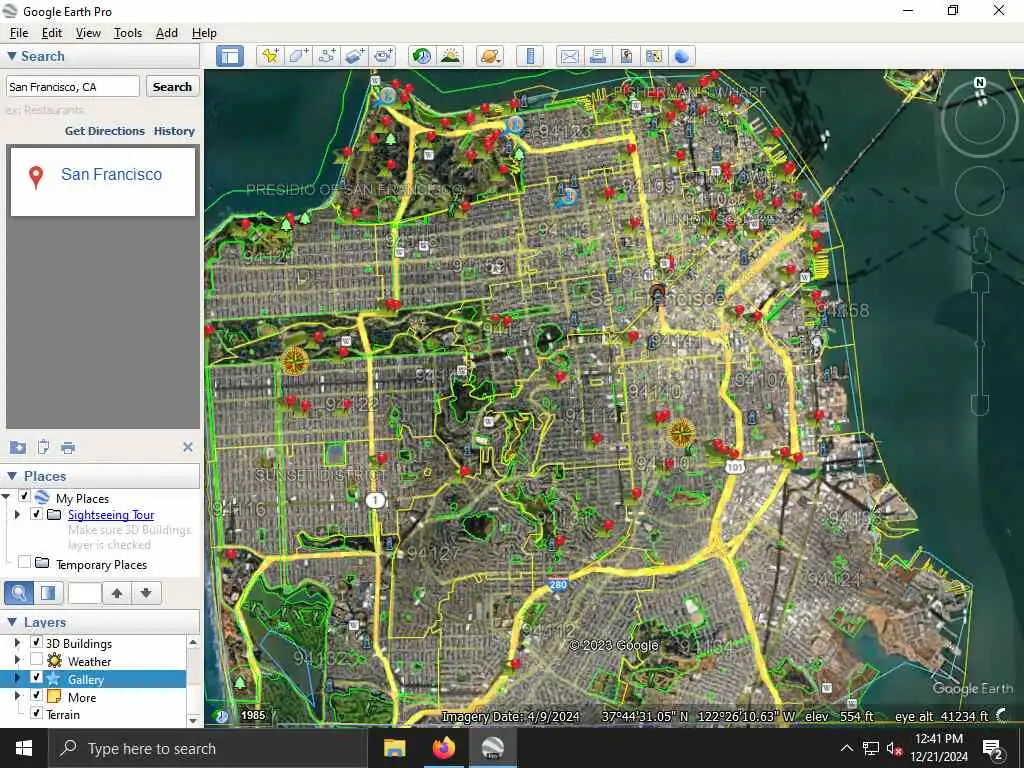1024x768 pixels.
Task: Open the planet switcher icon
Action: [x=490, y=56]
